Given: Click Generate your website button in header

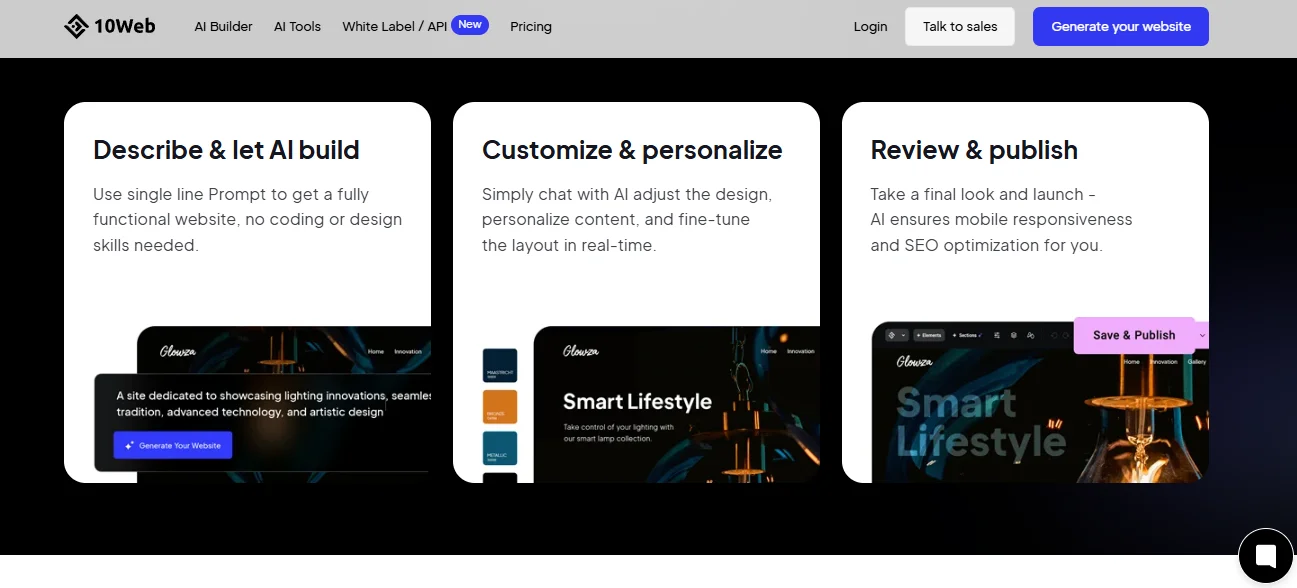Looking at the screenshot, I should click(1121, 27).
